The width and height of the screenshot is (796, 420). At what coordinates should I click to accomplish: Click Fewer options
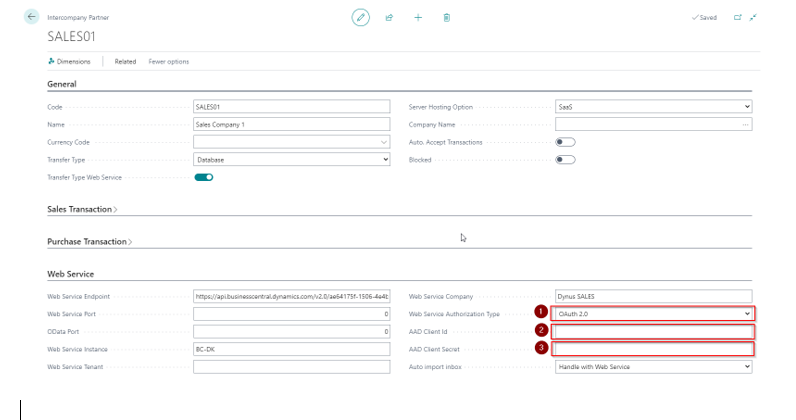[169, 61]
